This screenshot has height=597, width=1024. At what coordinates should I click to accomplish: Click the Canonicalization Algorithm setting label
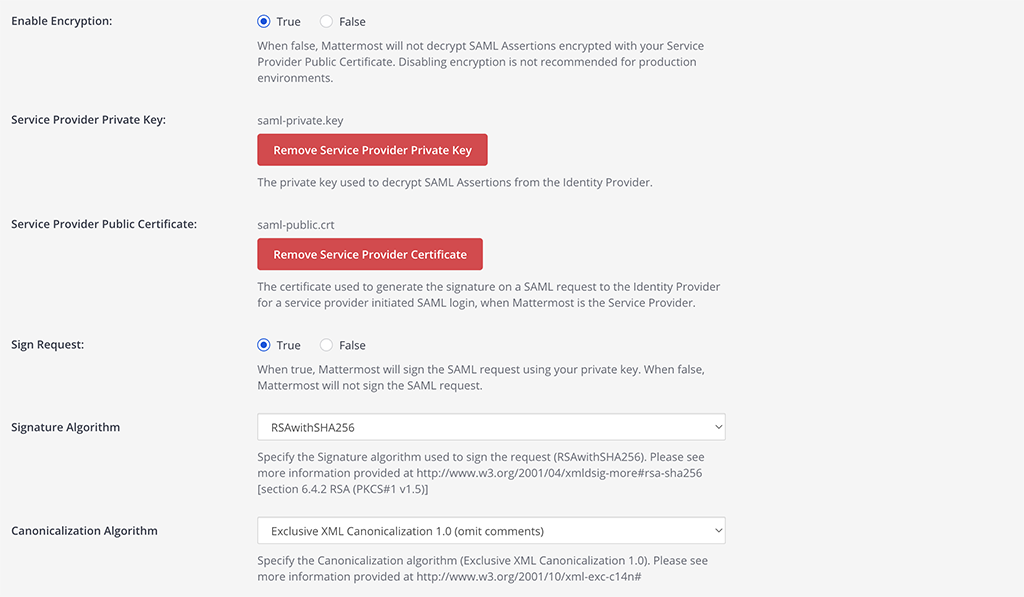(x=84, y=531)
